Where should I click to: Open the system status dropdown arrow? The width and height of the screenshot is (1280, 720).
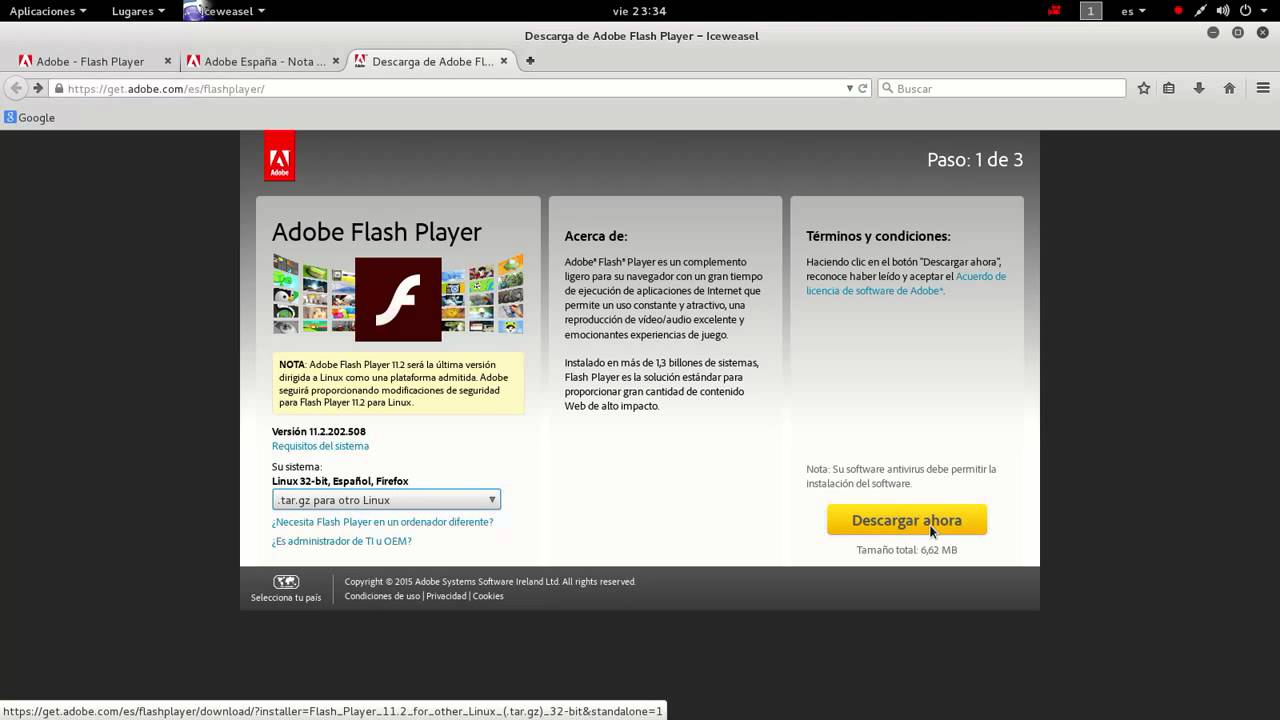click(x=1266, y=11)
